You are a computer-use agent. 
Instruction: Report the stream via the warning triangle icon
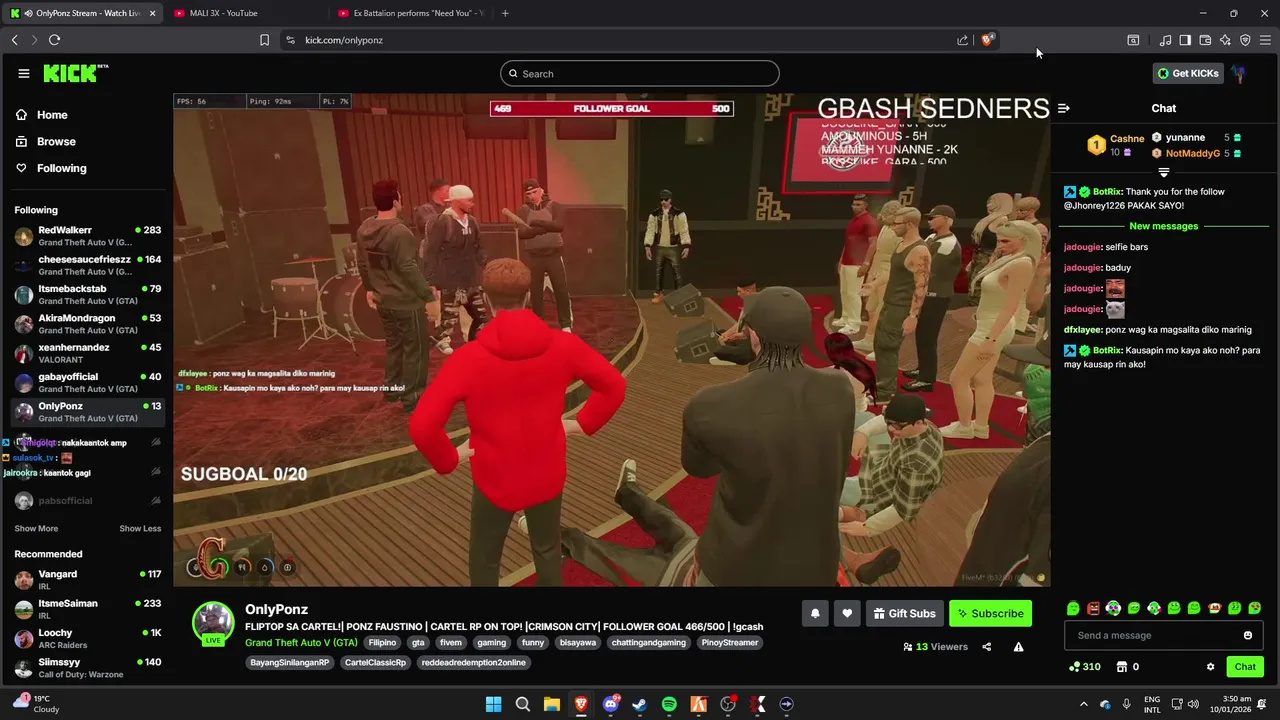pos(1018,647)
